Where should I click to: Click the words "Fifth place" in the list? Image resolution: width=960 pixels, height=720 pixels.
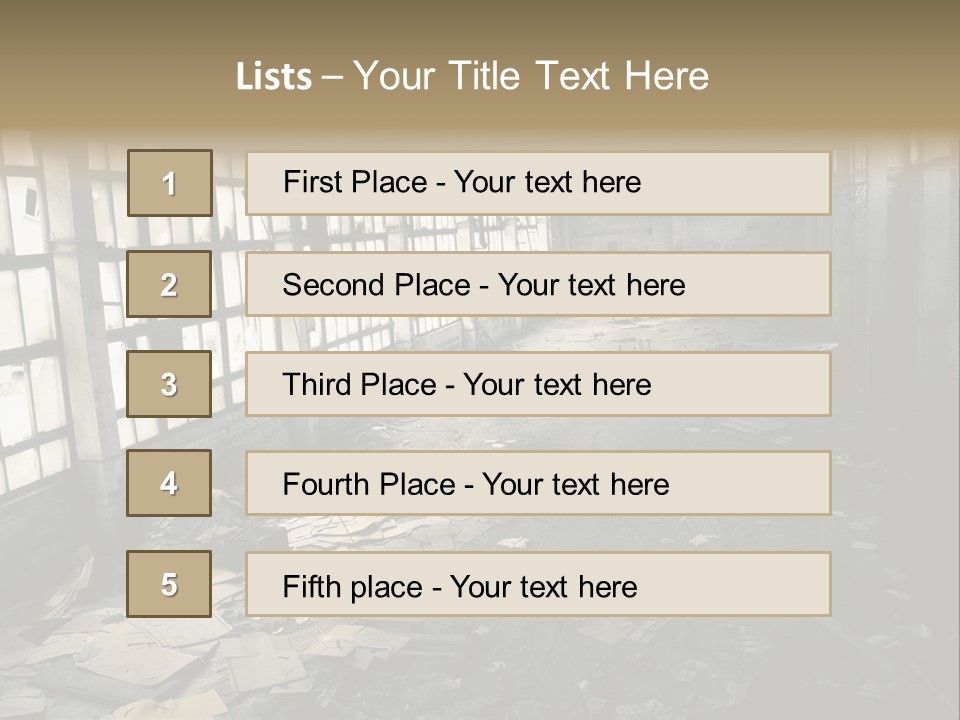352,586
